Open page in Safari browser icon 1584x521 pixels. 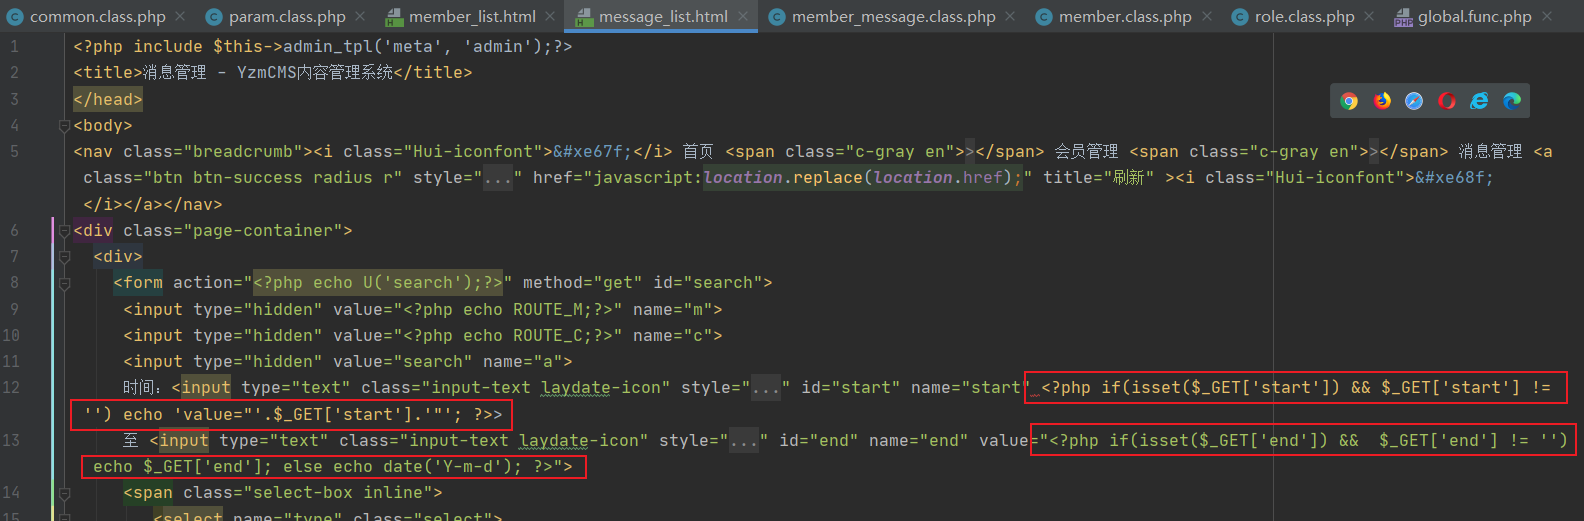coord(1414,101)
